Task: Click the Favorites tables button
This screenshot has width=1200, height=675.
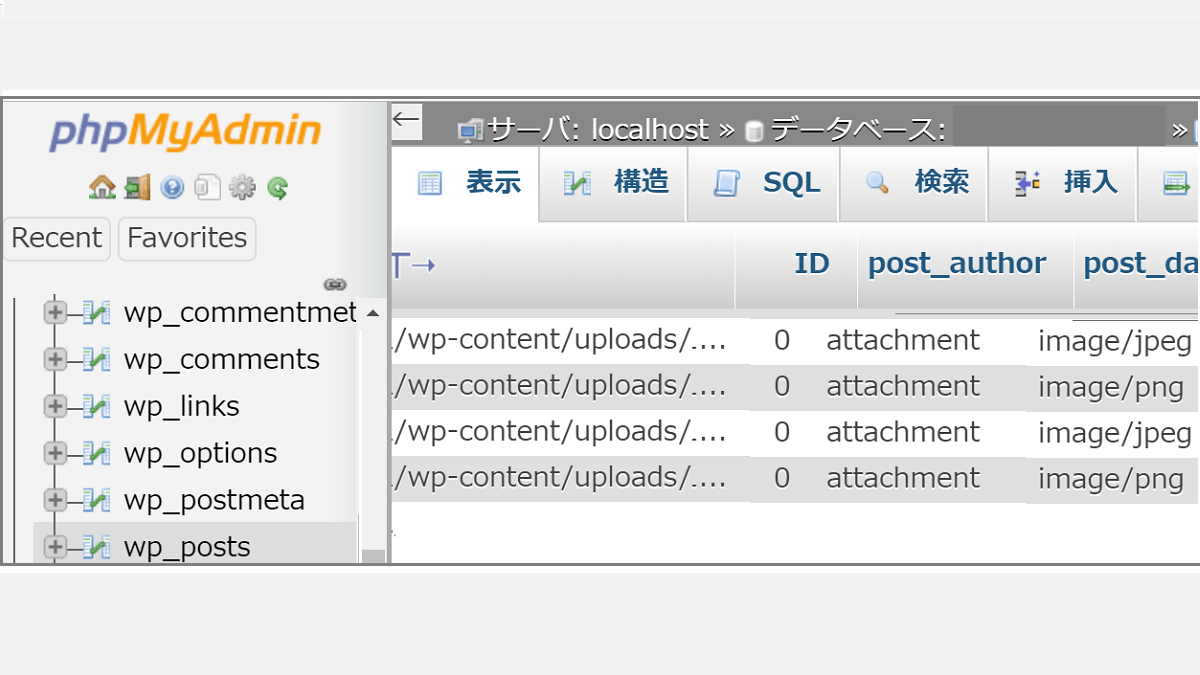Action: click(x=187, y=238)
